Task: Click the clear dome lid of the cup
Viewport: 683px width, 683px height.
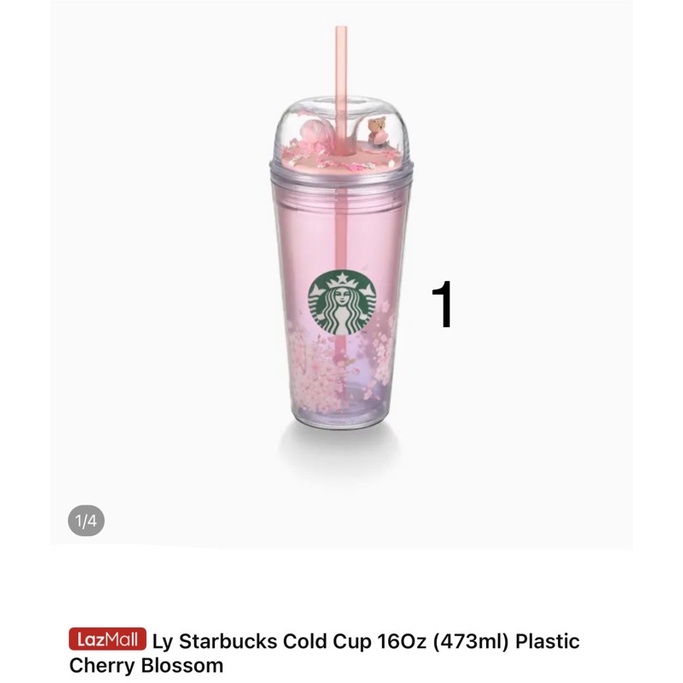Action: click(341, 131)
